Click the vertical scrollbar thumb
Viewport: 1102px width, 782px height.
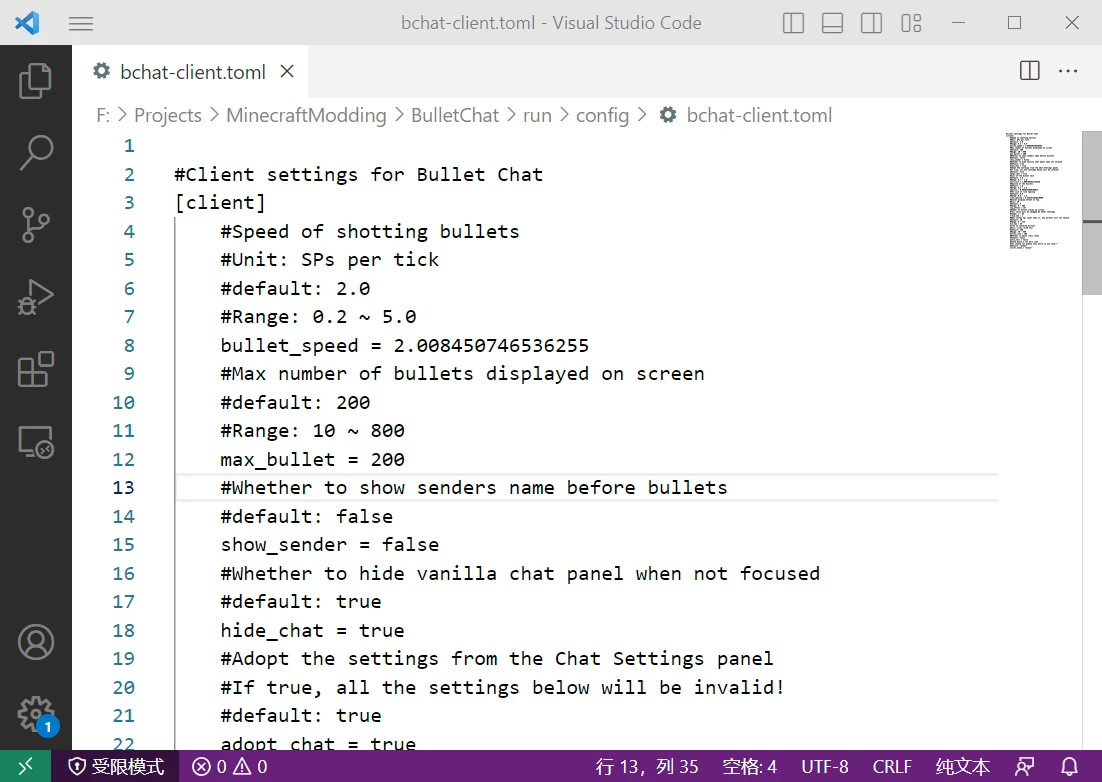click(x=1092, y=213)
